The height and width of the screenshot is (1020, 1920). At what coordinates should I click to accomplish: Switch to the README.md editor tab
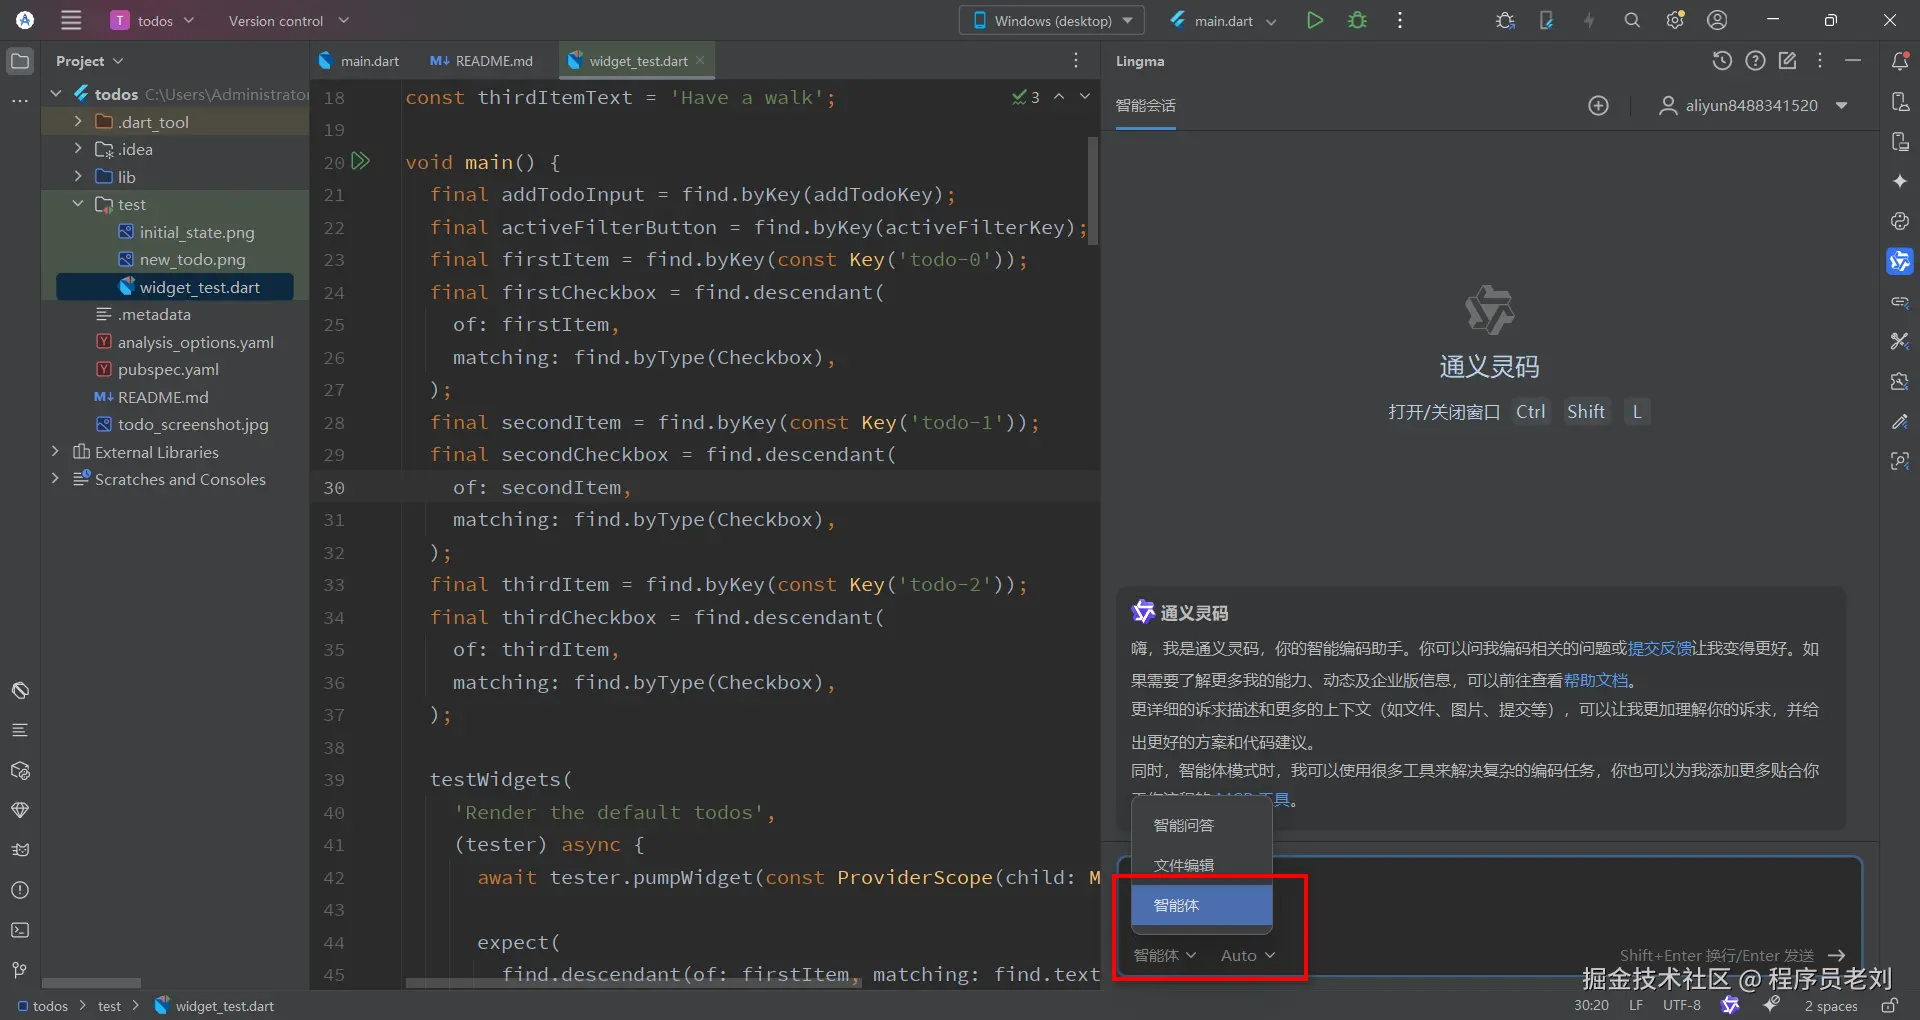coord(481,61)
